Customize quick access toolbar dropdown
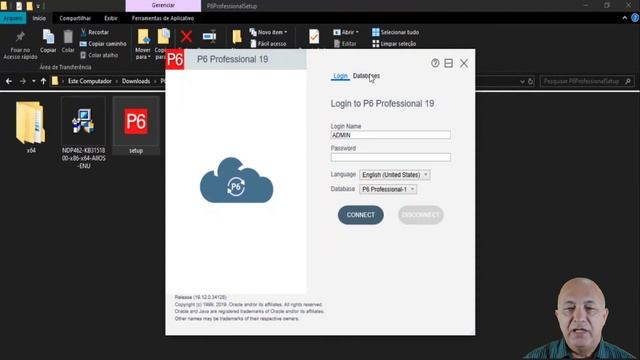640x360 pixels. click(38, 6)
